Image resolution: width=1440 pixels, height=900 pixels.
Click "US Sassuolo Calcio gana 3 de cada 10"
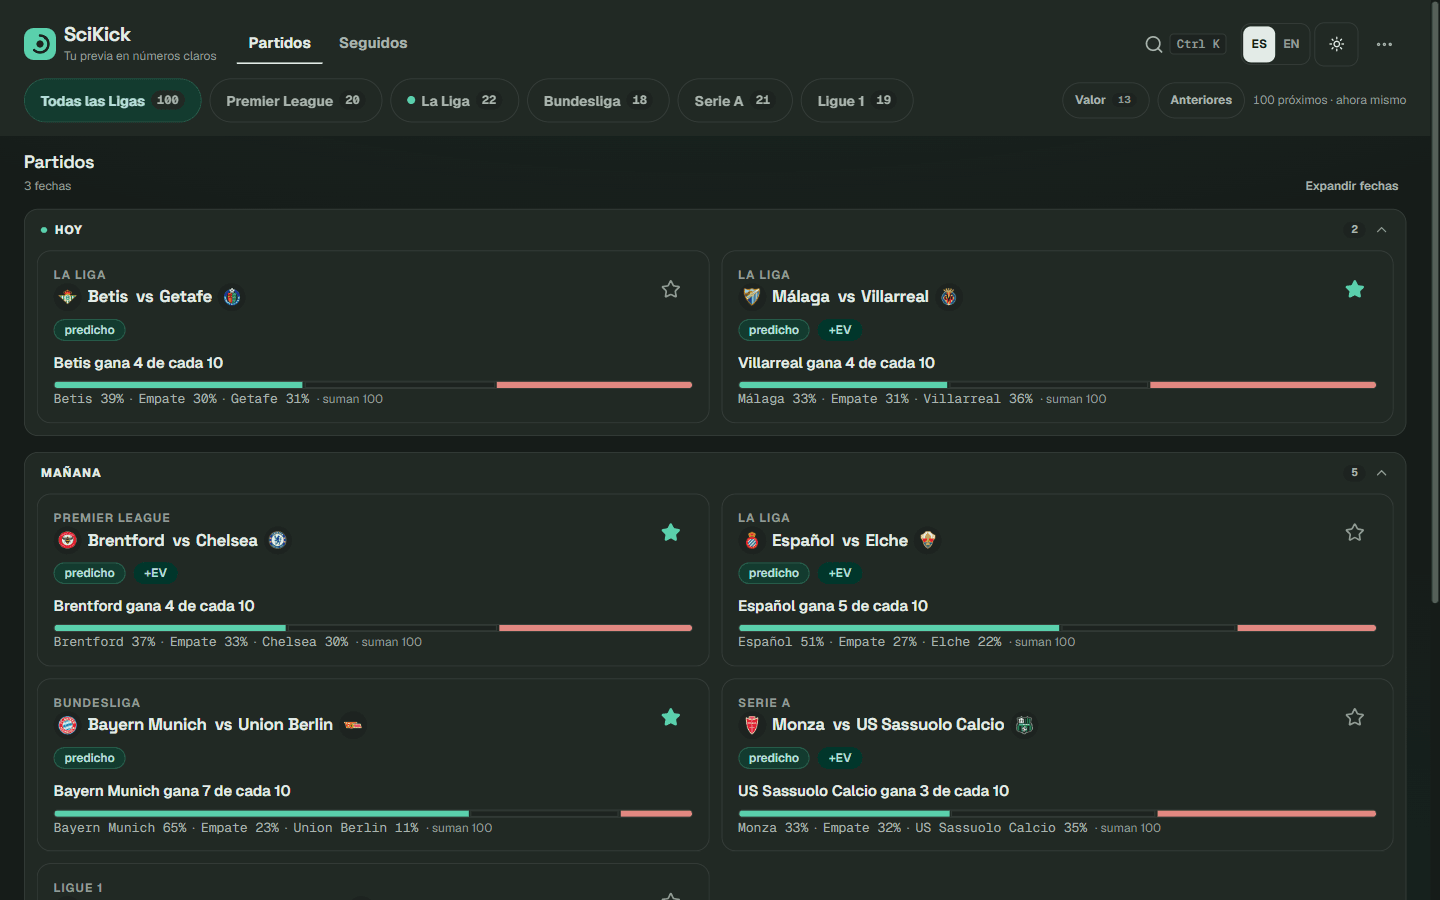(x=874, y=791)
